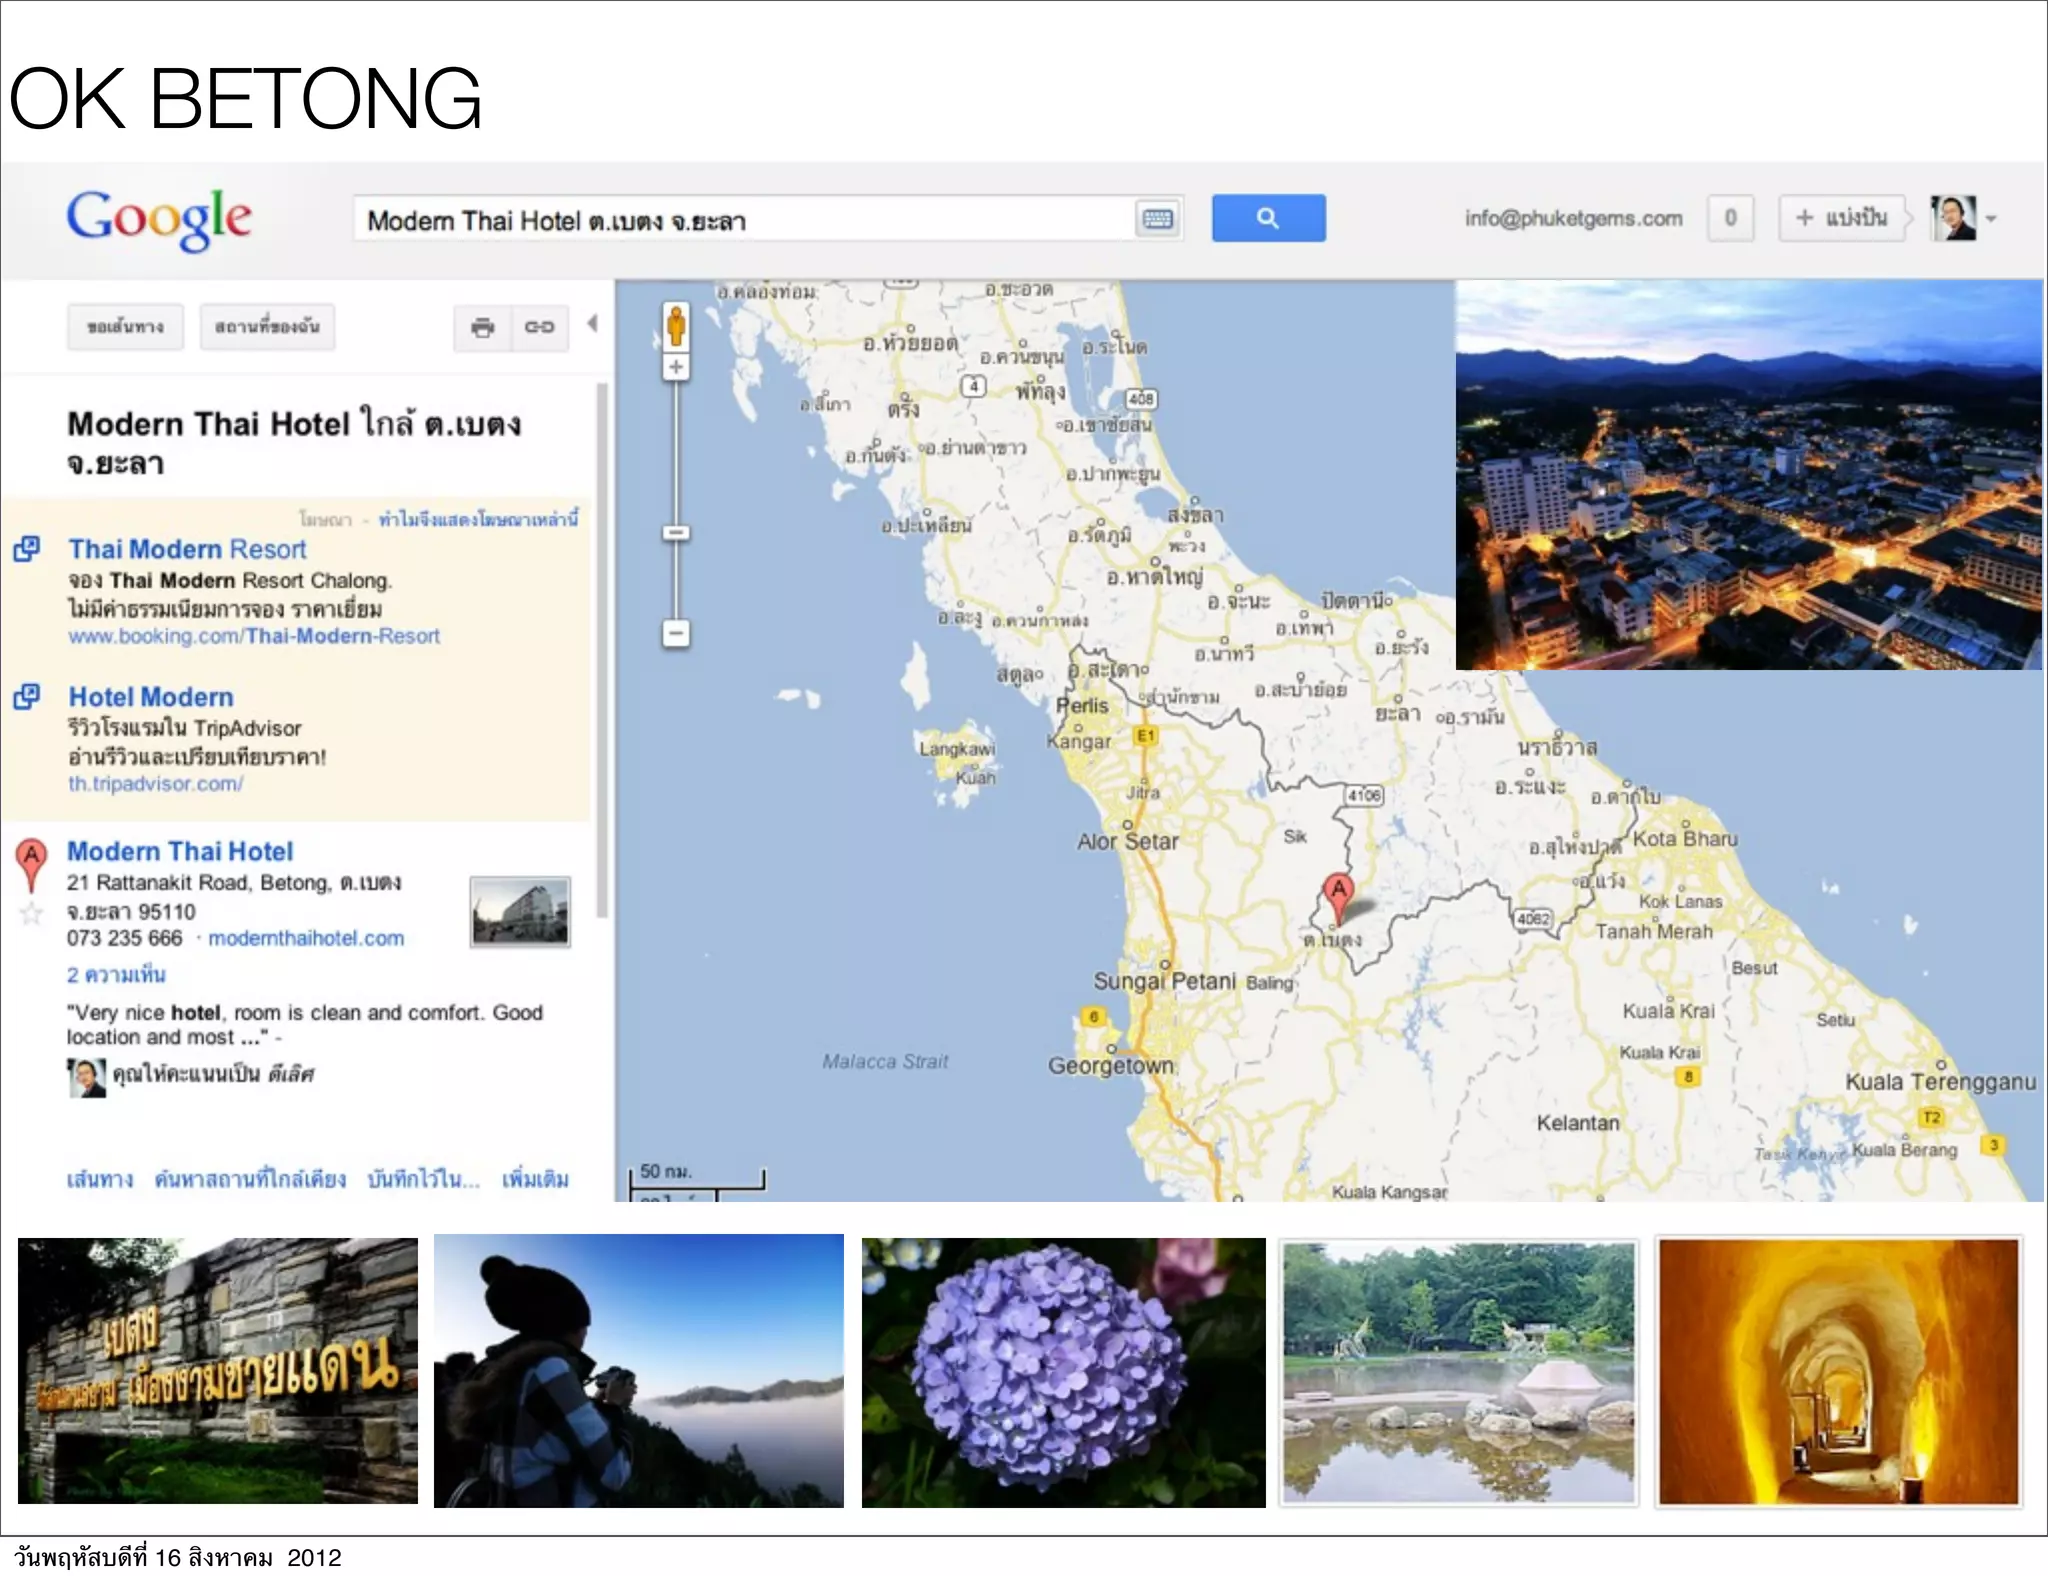Click the photographer silhouette mountain photo
The width and height of the screenshot is (2048, 1576).
point(639,1371)
